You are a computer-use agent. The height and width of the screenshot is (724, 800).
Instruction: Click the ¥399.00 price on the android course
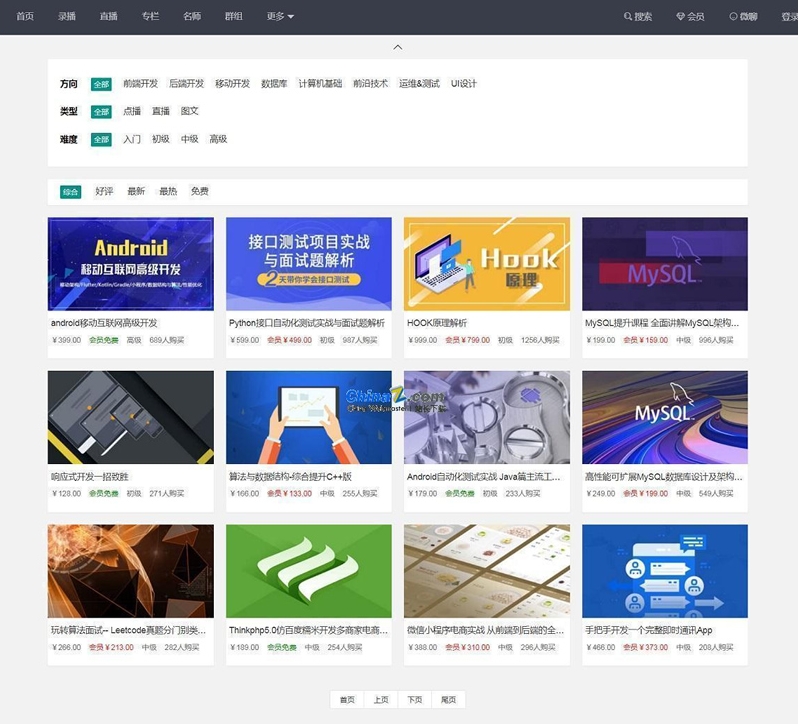pyautogui.click(x=66, y=340)
